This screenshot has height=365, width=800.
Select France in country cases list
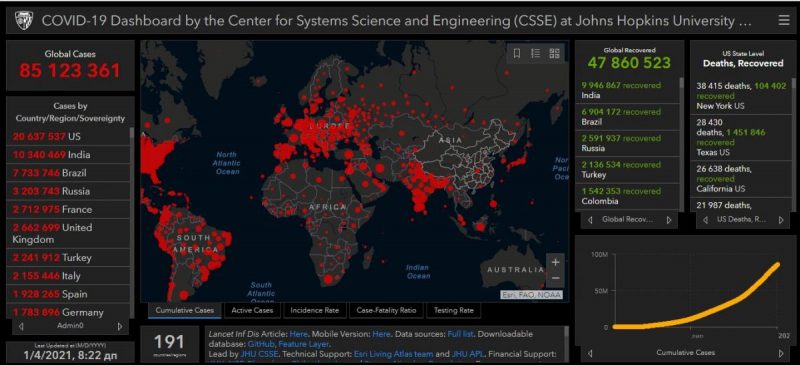(x=68, y=210)
